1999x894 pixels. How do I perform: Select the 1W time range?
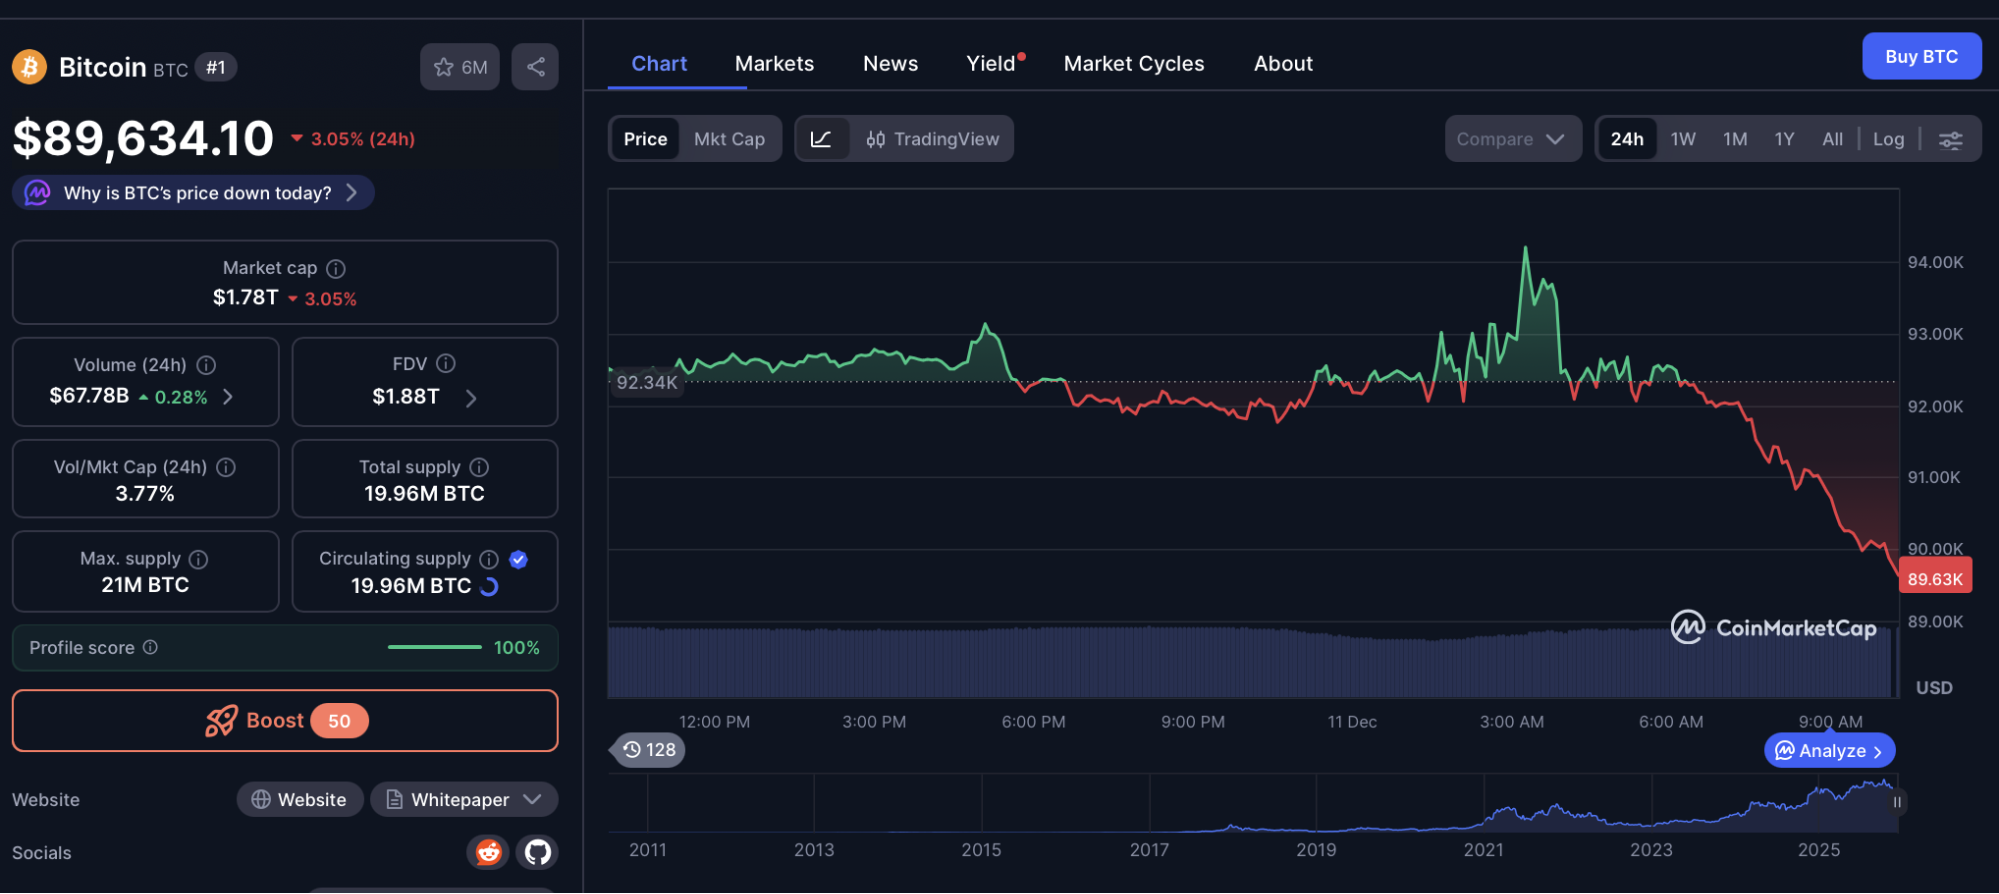(x=1683, y=139)
